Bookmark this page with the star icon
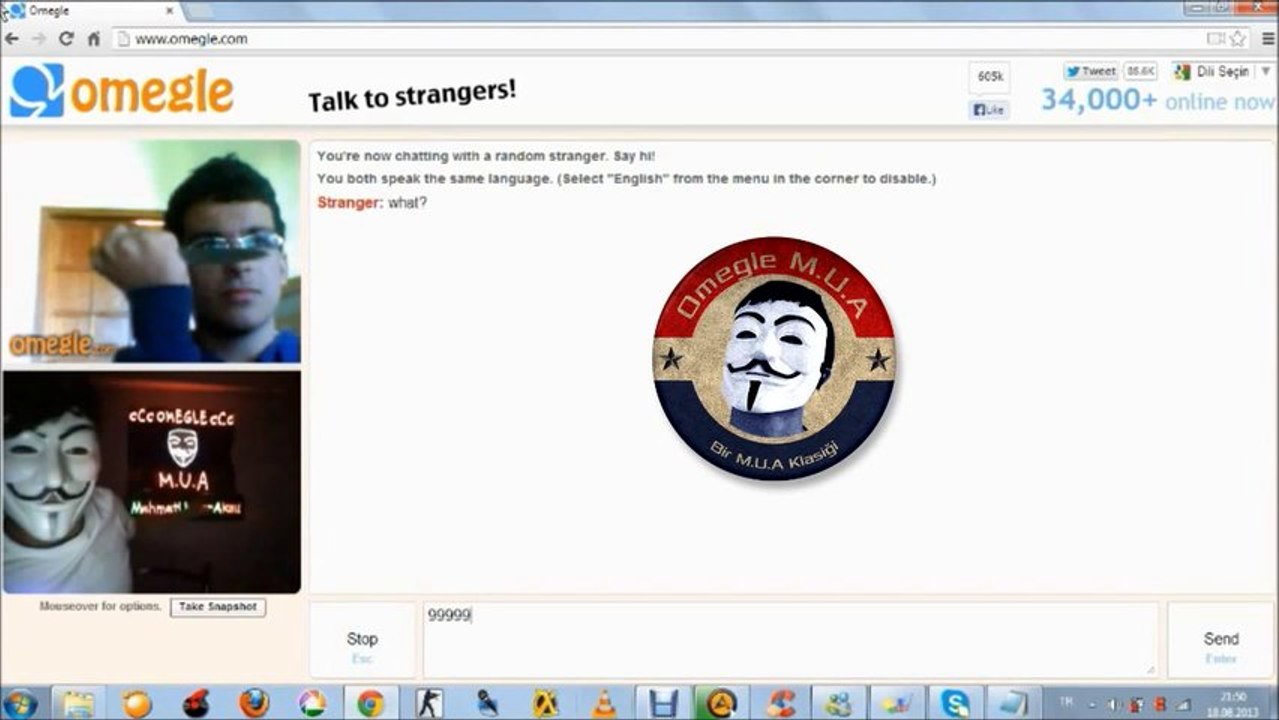 pyautogui.click(x=1238, y=39)
